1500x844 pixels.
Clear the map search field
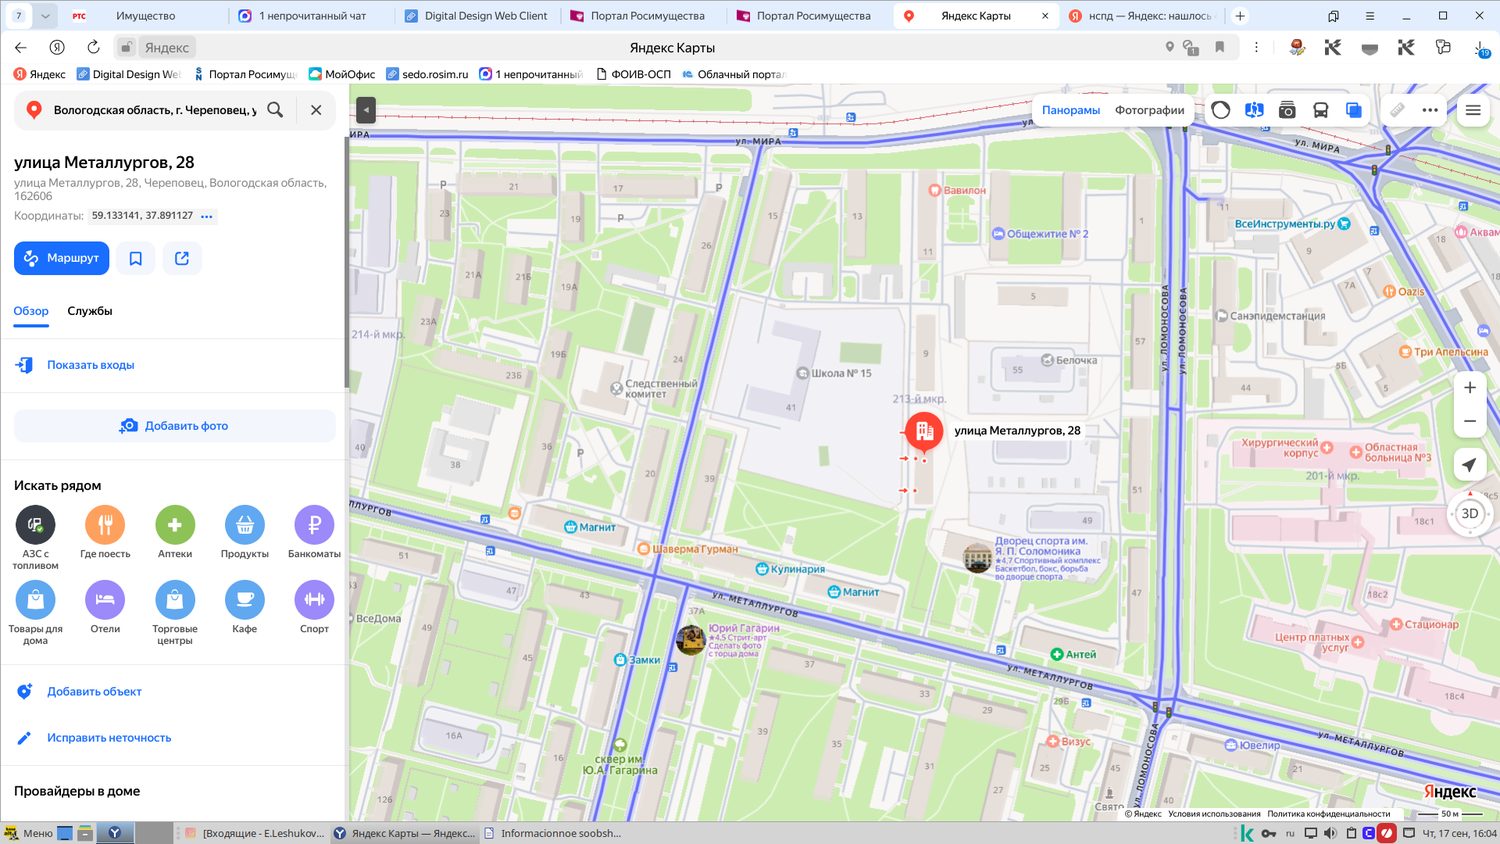click(x=316, y=110)
